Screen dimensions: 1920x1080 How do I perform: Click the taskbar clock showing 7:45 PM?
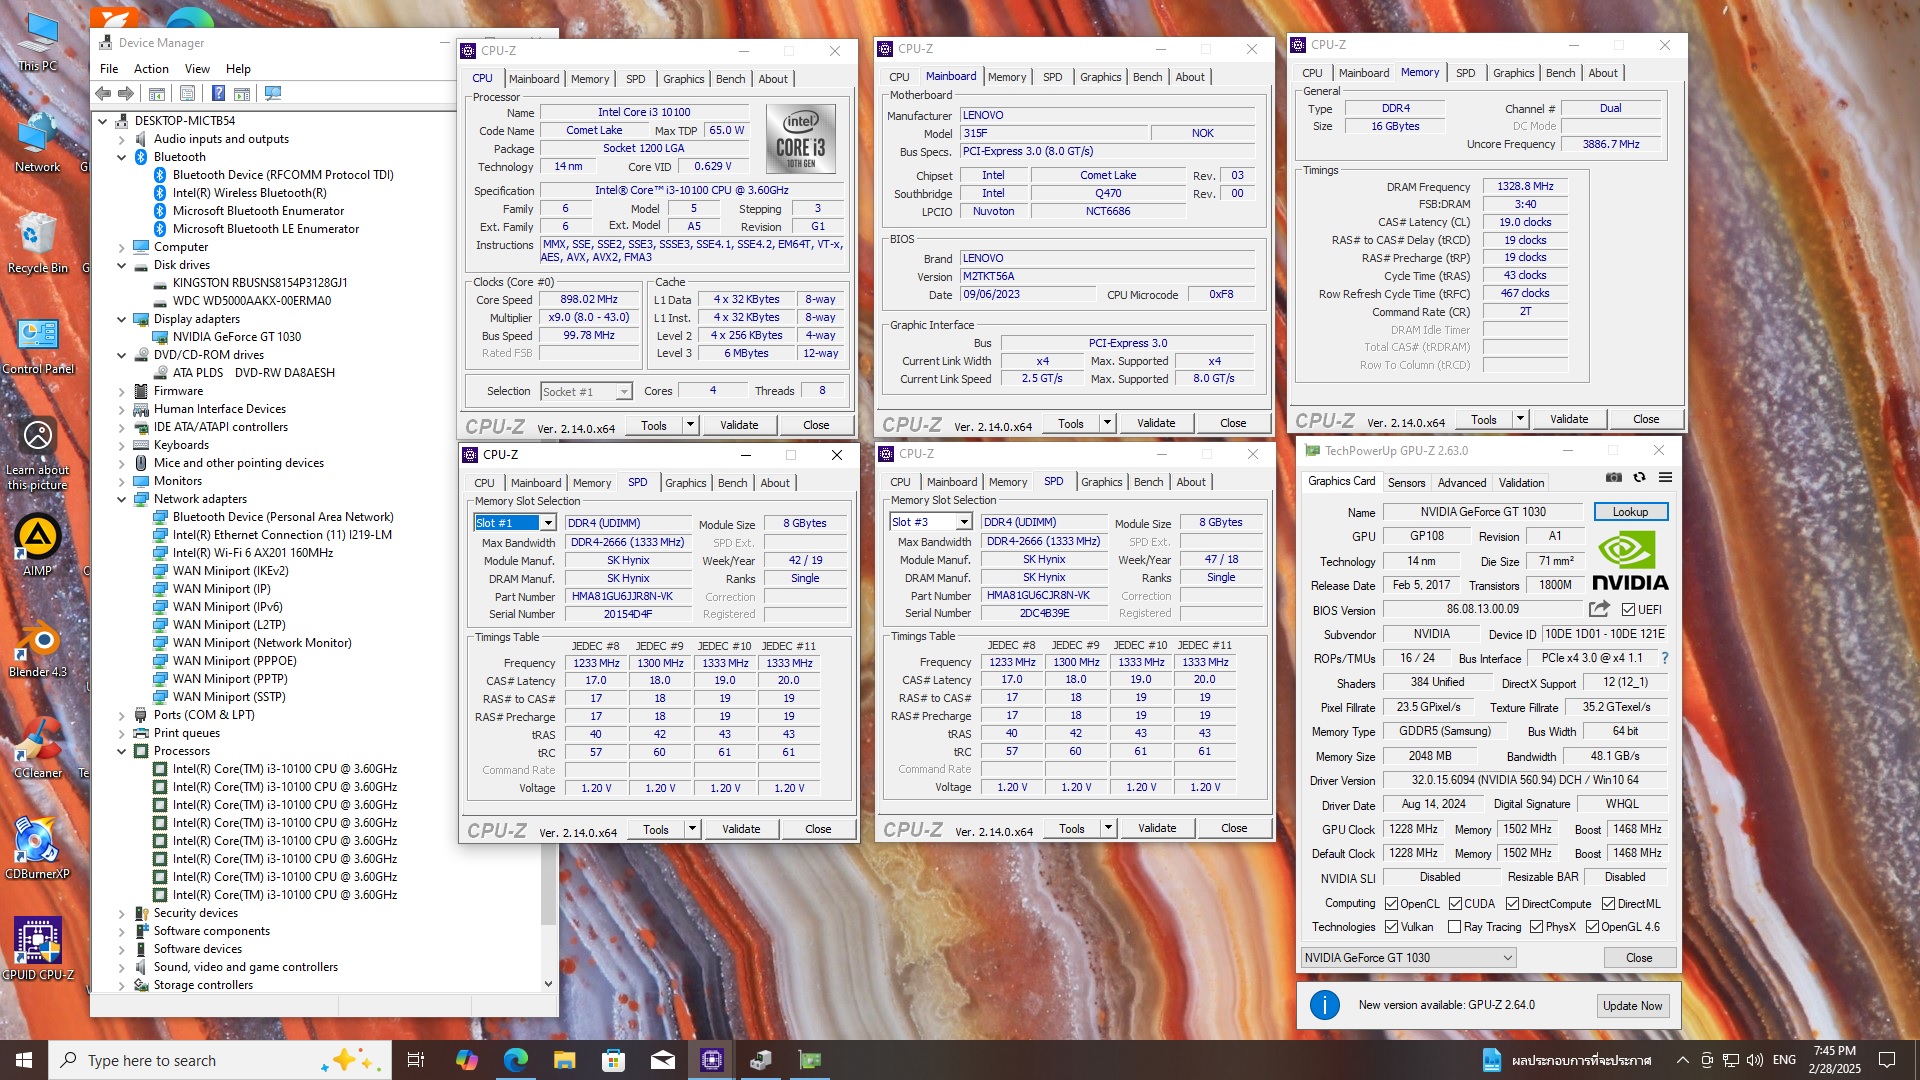tap(1834, 1060)
